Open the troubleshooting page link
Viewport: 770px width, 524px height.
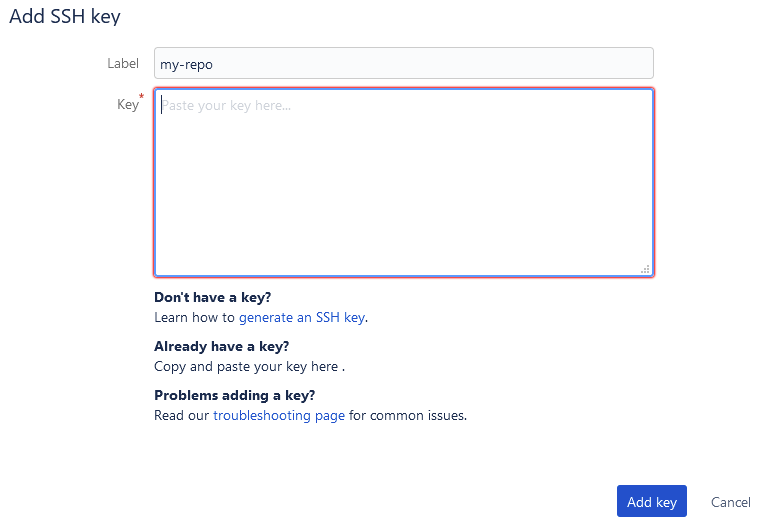[x=279, y=415]
